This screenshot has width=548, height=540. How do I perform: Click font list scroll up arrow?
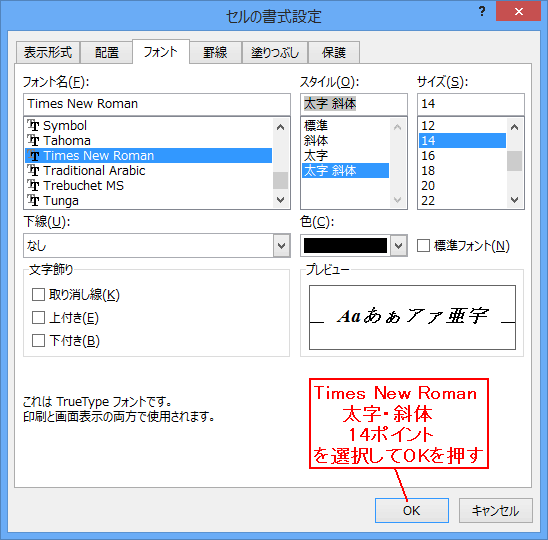[x=281, y=127]
